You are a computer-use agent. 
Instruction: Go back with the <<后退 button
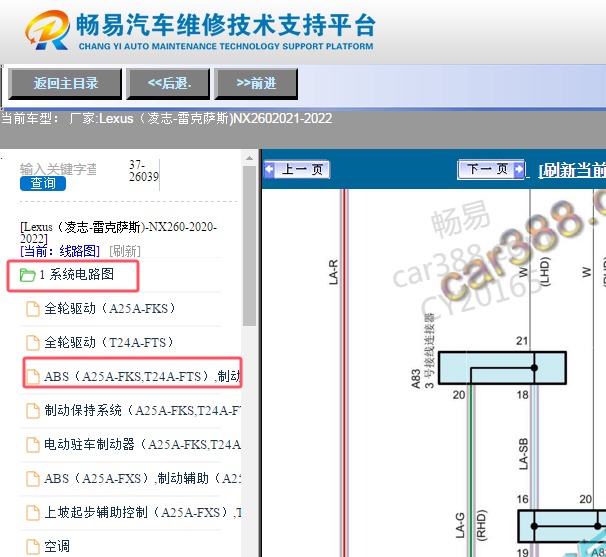coord(169,84)
